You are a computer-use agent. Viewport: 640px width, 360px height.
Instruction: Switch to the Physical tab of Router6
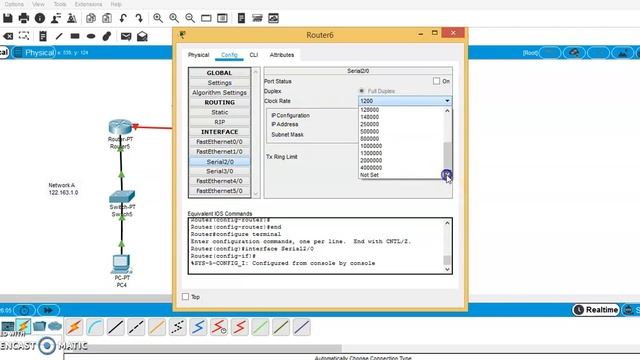pos(198,55)
